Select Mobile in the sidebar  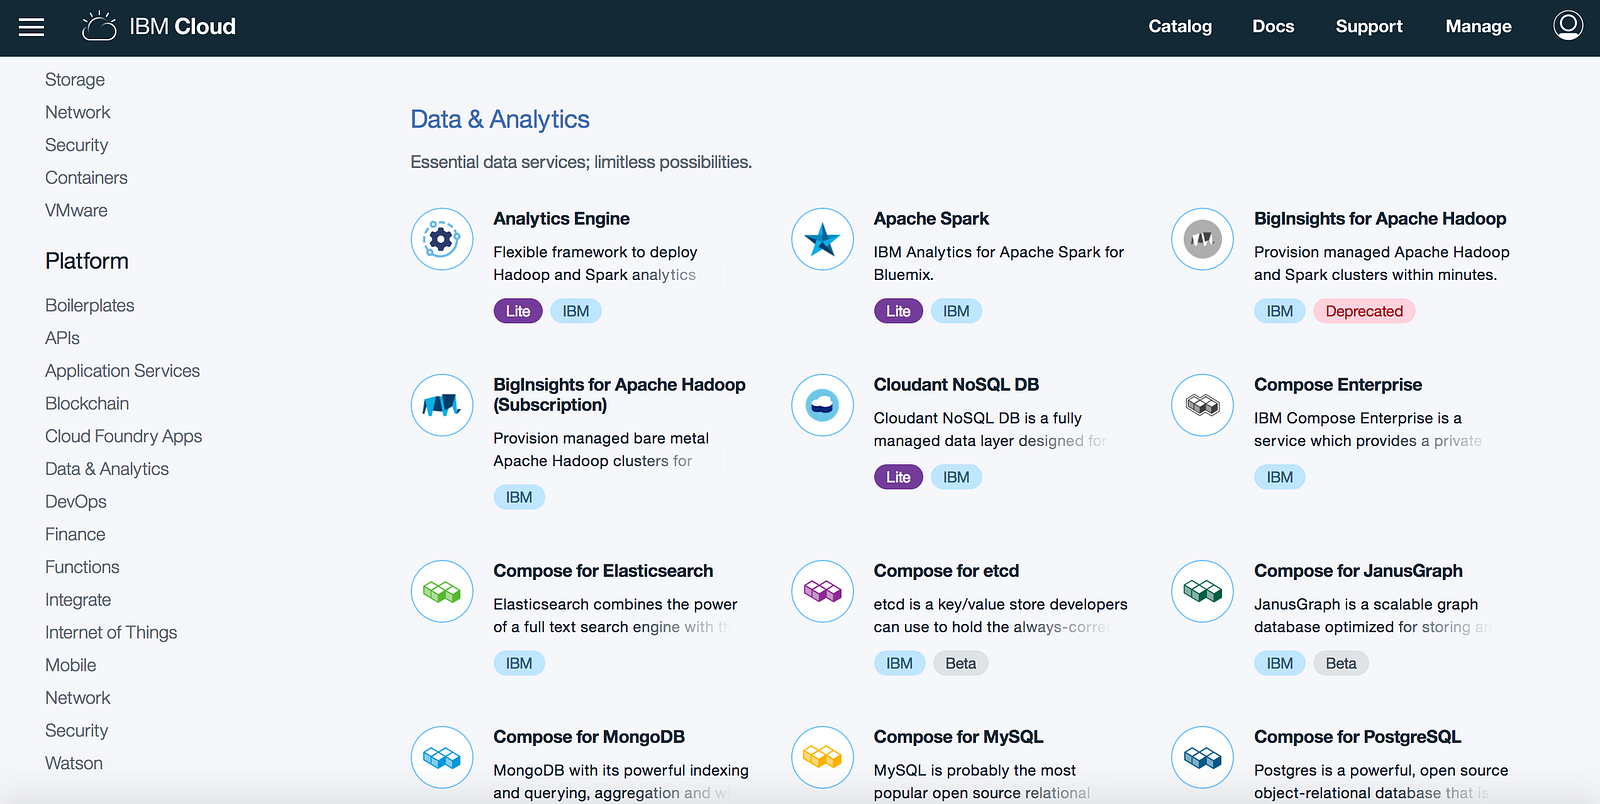click(71, 666)
